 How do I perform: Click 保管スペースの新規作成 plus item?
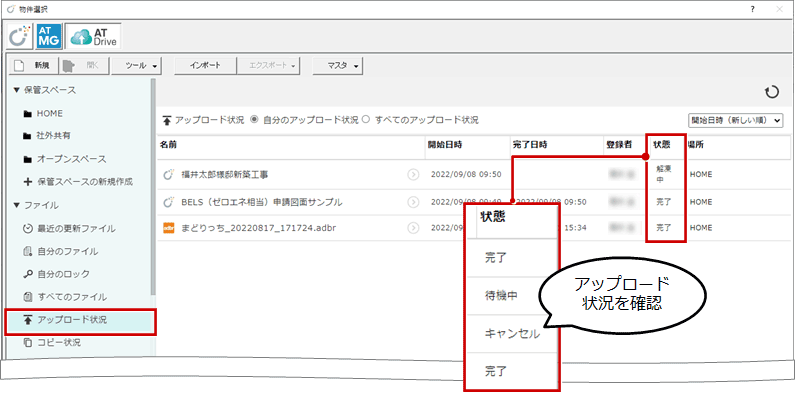click(78, 182)
